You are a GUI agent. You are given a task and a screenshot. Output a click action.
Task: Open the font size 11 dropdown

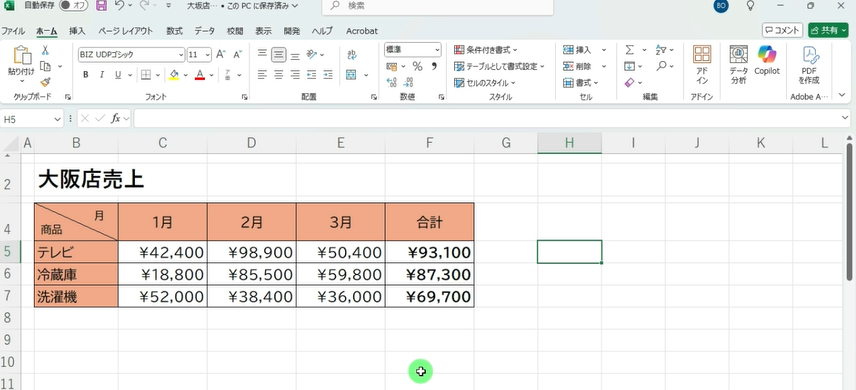pyautogui.click(x=207, y=55)
